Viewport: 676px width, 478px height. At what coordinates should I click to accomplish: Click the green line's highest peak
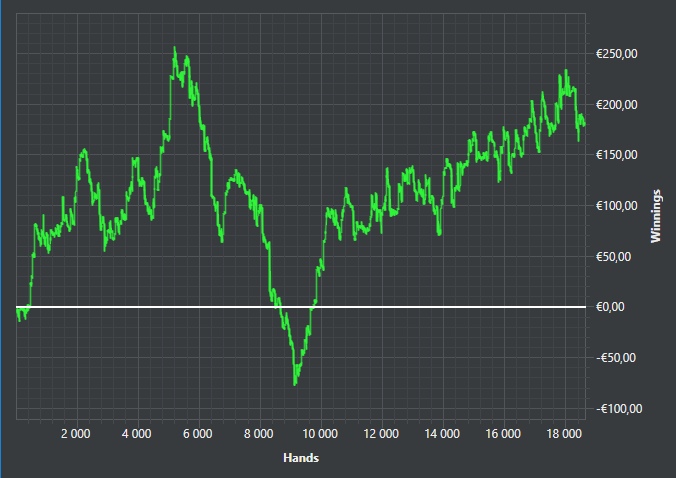175,47
